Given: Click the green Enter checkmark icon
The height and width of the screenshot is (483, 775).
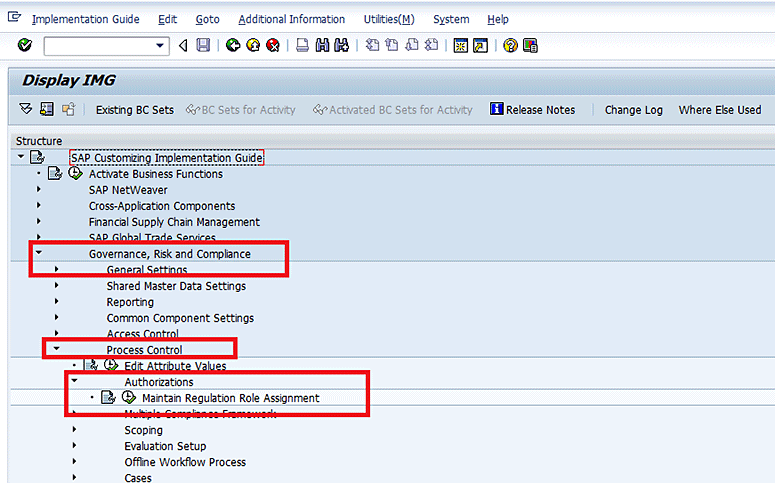Looking at the screenshot, I should 25,45.
